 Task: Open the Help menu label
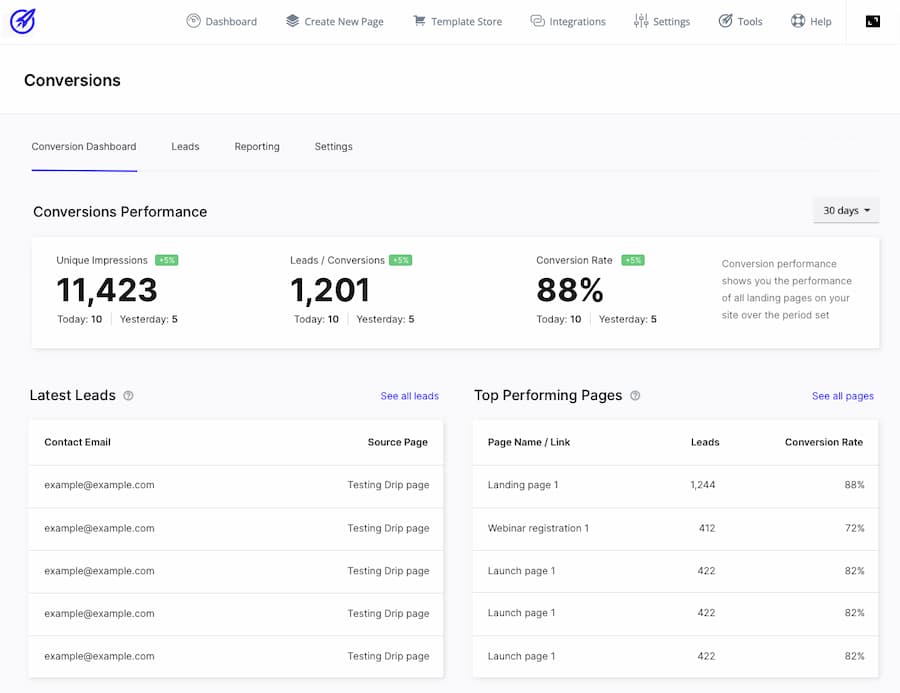tap(821, 22)
